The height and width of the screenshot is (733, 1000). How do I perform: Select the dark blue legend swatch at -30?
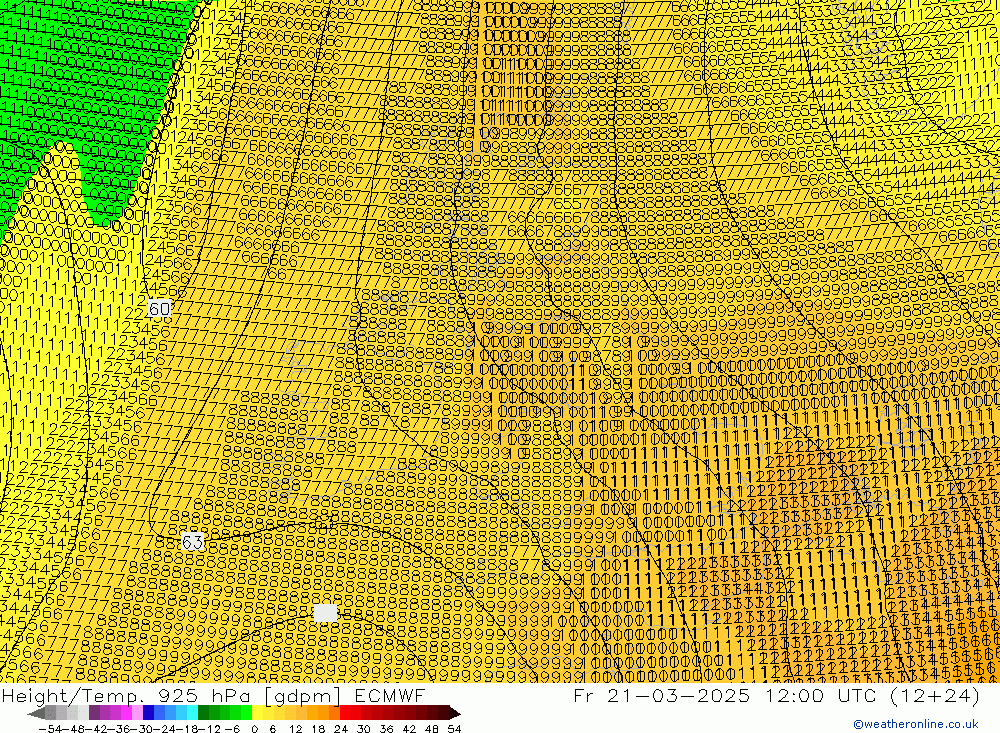coord(149,713)
